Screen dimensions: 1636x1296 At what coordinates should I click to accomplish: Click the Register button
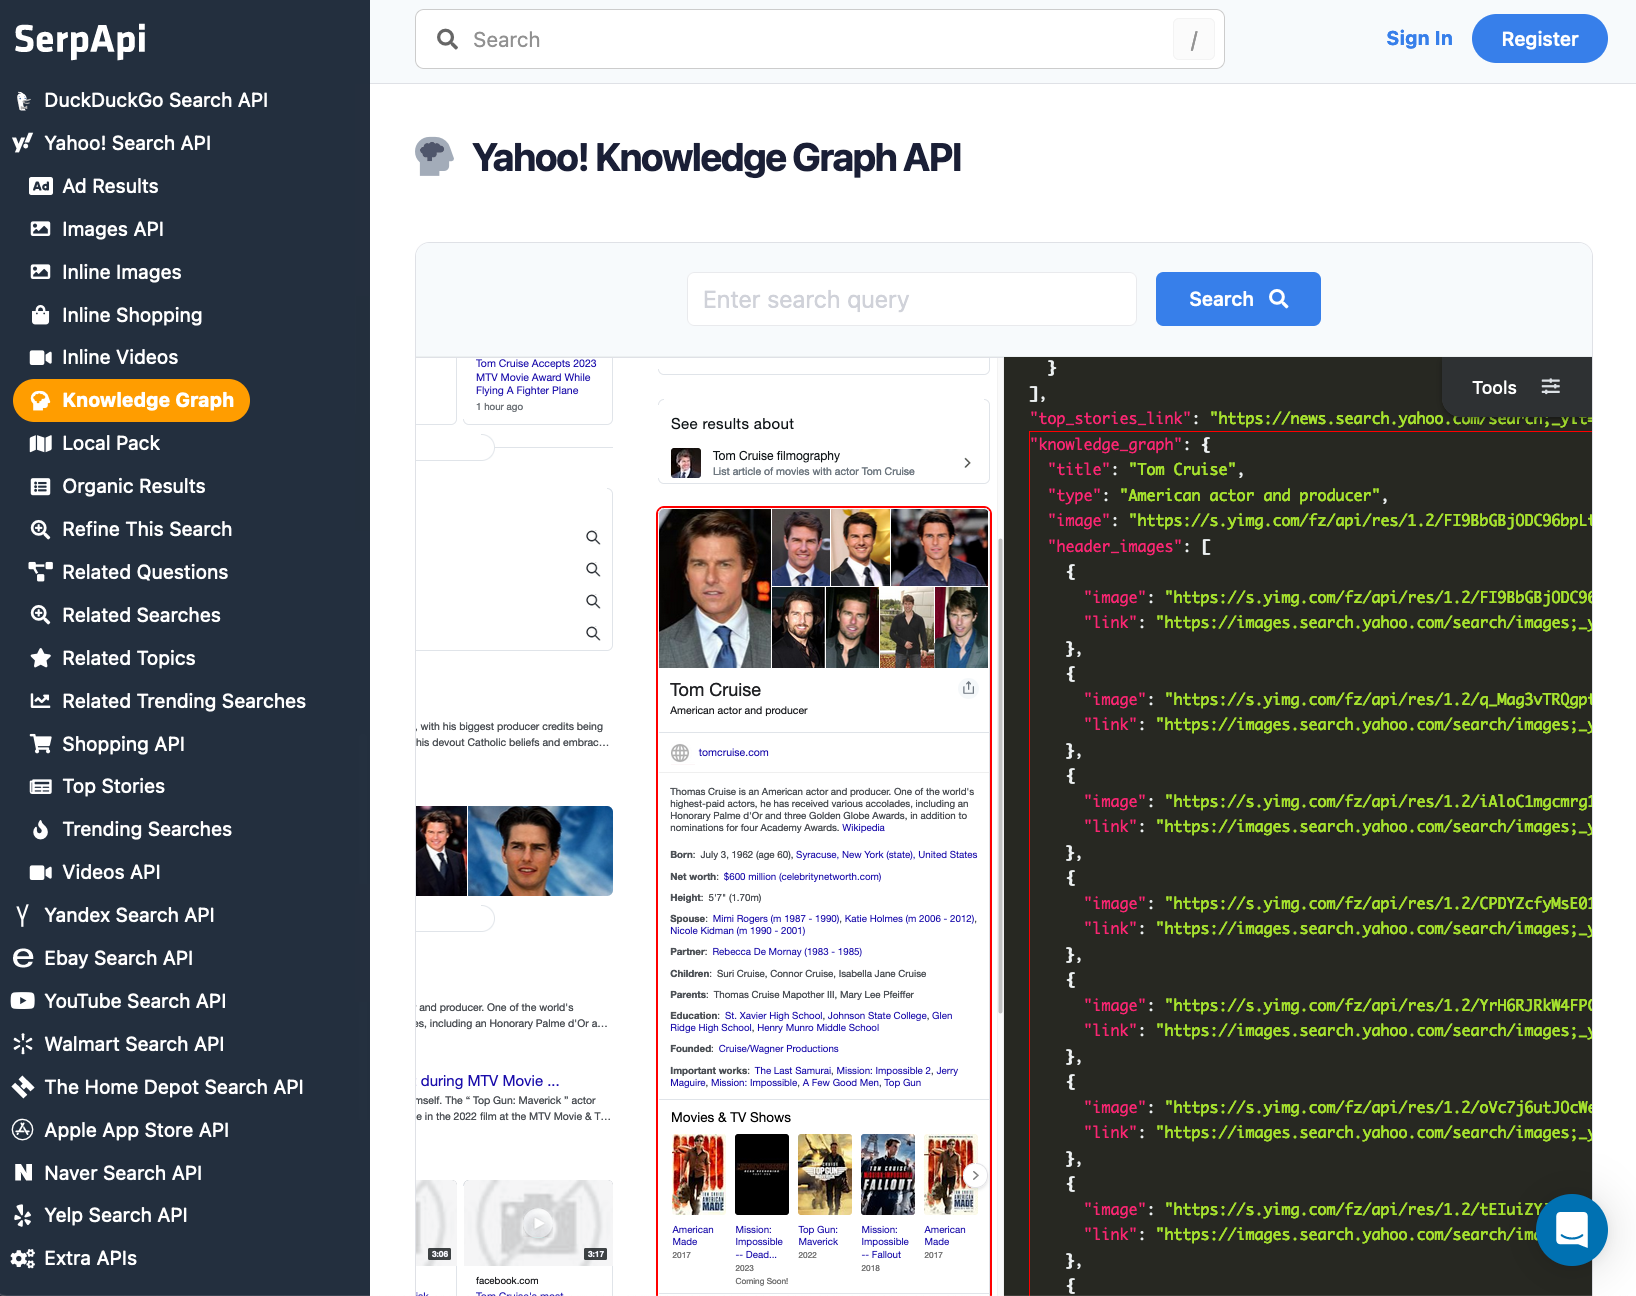[x=1540, y=39]
